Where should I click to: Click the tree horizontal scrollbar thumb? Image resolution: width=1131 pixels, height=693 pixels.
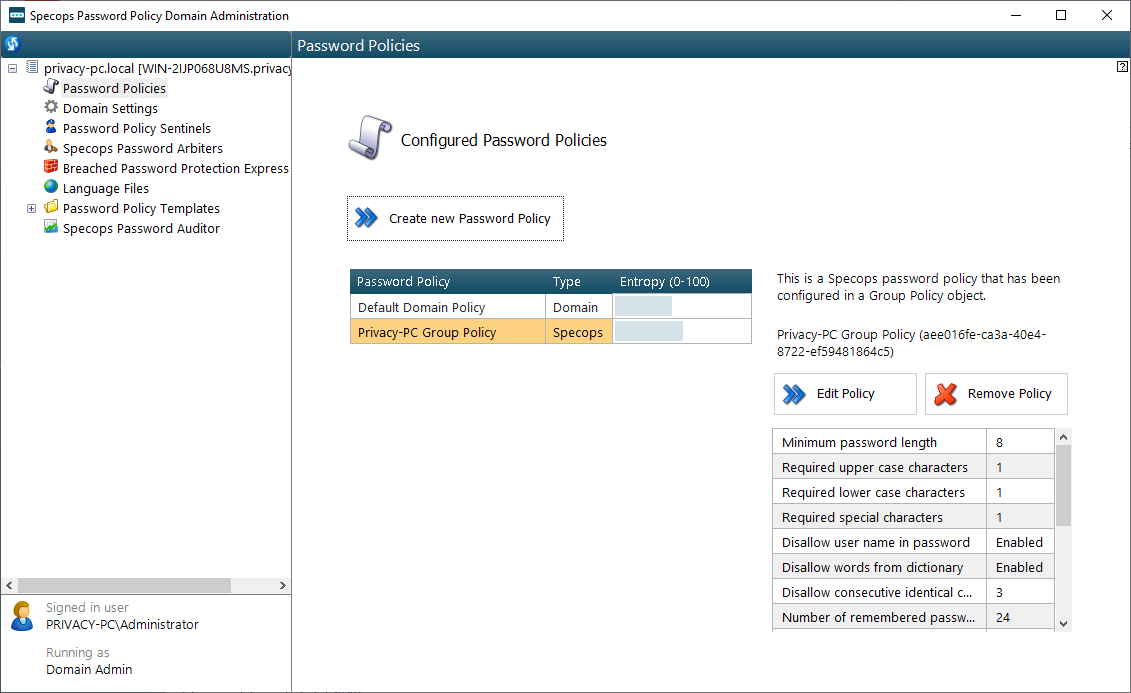[x=124, y=586]
